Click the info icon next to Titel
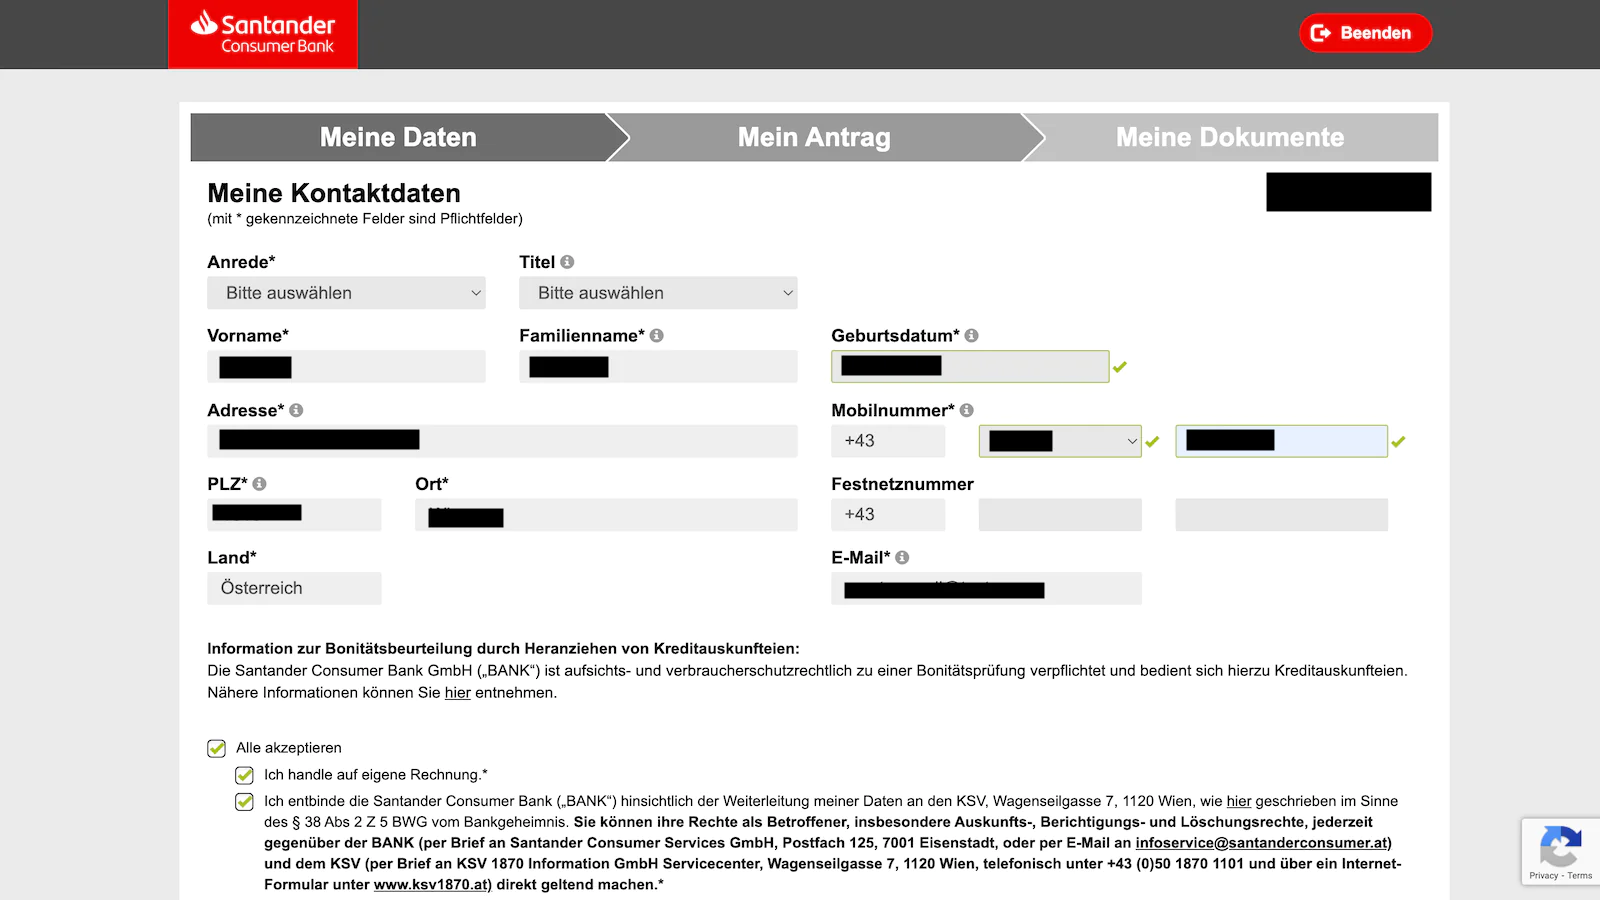 567,262
